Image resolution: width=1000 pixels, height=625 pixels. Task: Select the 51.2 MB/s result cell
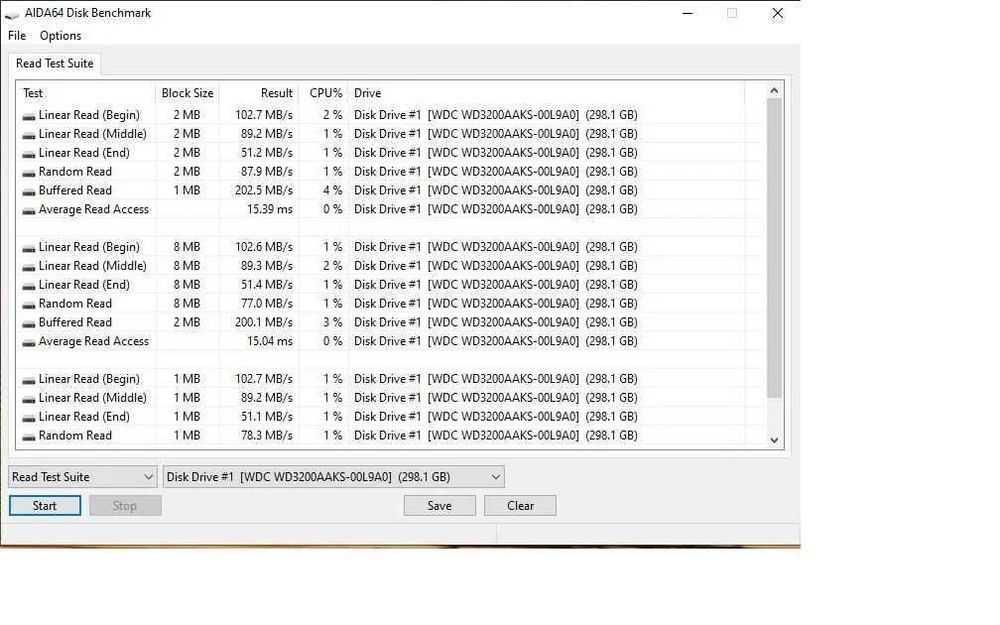pyautogui.click(x=267, y=152)
